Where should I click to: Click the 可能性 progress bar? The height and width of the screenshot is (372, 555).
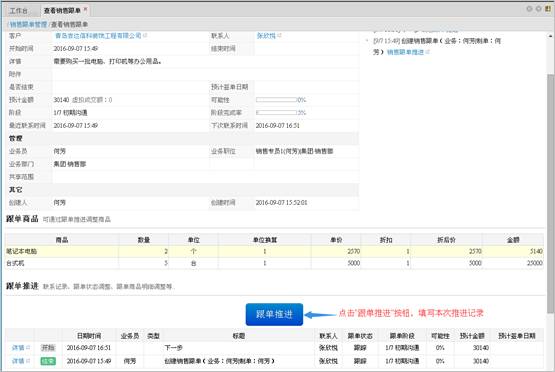[276, 100]
